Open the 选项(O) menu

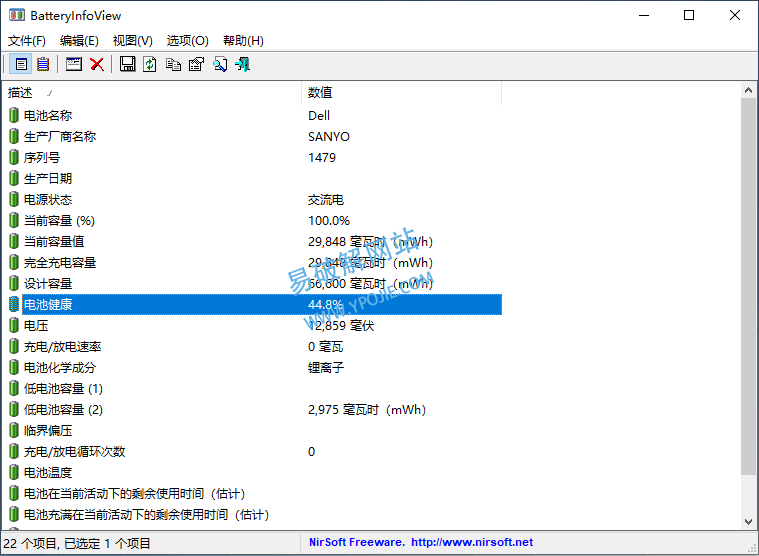click(x=187, y=40)
